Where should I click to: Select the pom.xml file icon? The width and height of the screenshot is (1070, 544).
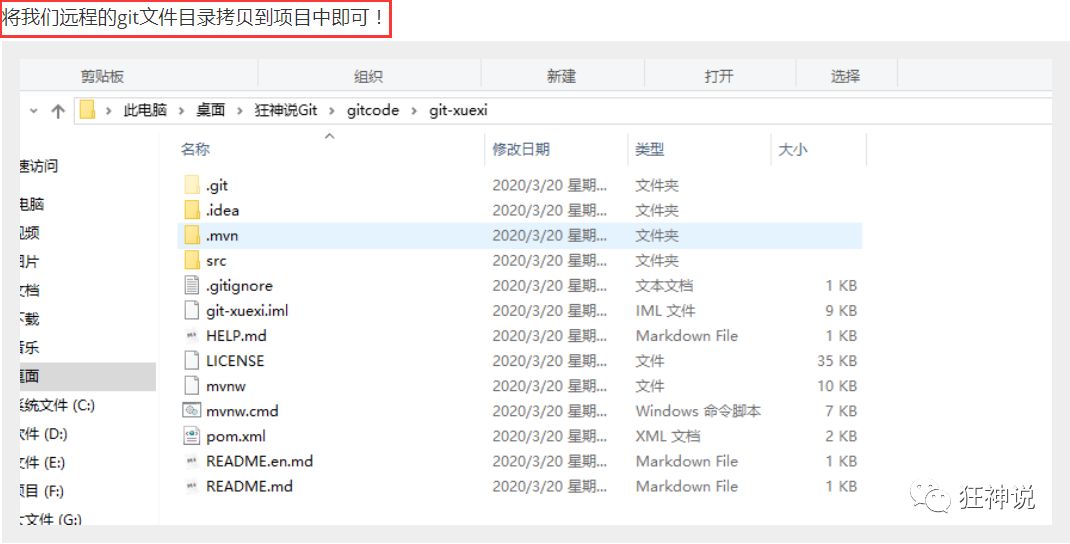(x=192, y=435)
